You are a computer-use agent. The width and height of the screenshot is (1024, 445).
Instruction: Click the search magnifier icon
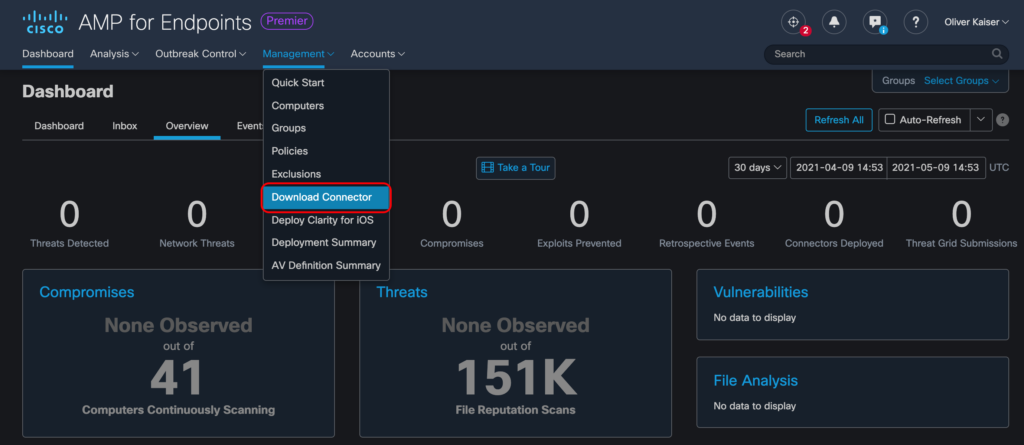tap(997, 54)
